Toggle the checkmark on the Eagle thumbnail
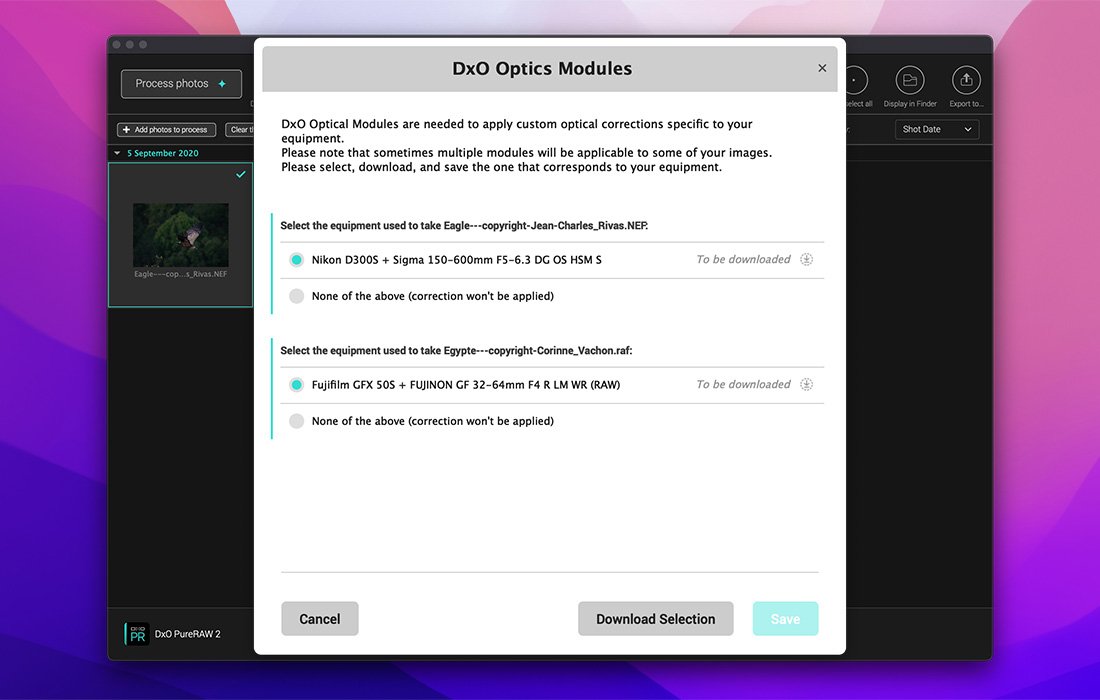The image size is (1100, 700). point(240,175)
